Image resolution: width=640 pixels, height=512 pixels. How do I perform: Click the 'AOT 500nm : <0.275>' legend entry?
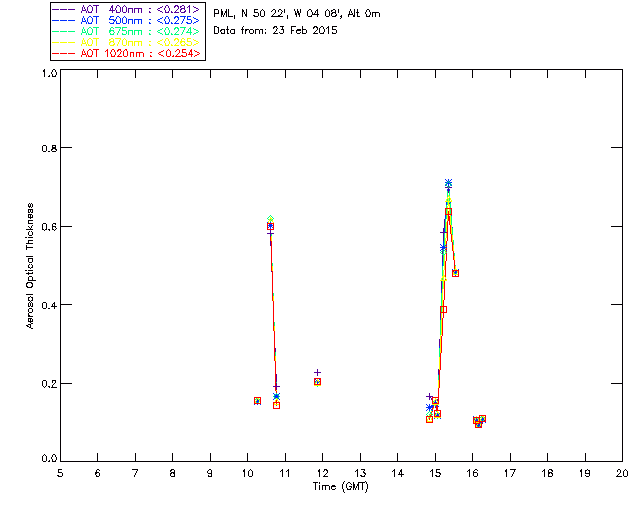click(x=127, y=20)
